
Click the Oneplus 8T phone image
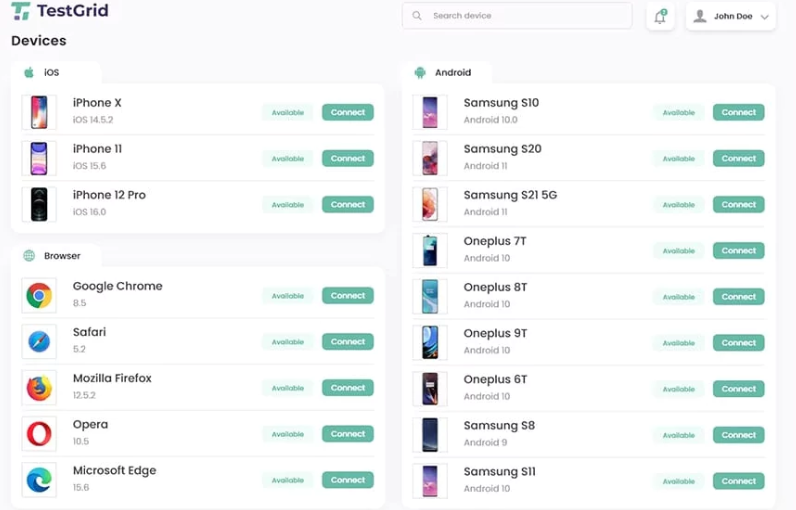click(430, 297)
